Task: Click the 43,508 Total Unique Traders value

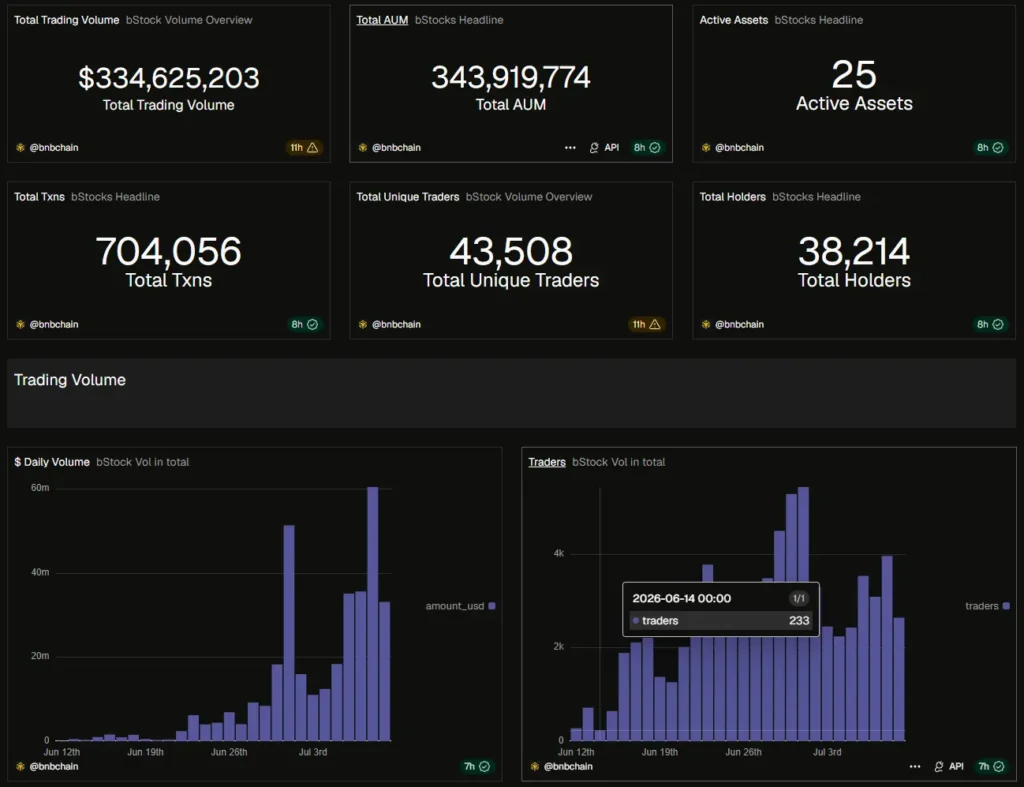Action: click(511, 251)
